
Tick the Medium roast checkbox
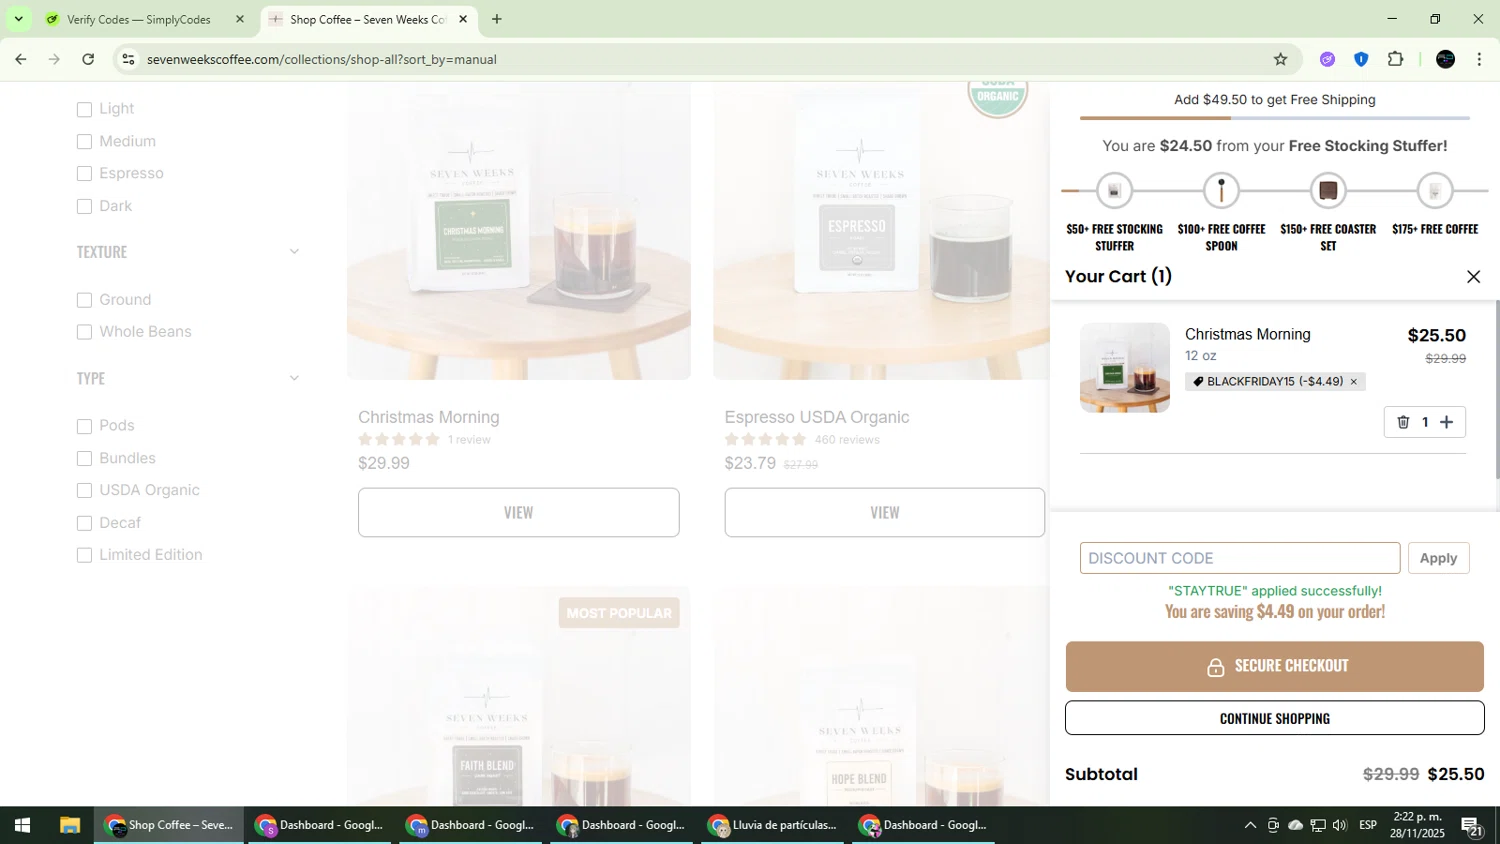(x=84, y=142)
